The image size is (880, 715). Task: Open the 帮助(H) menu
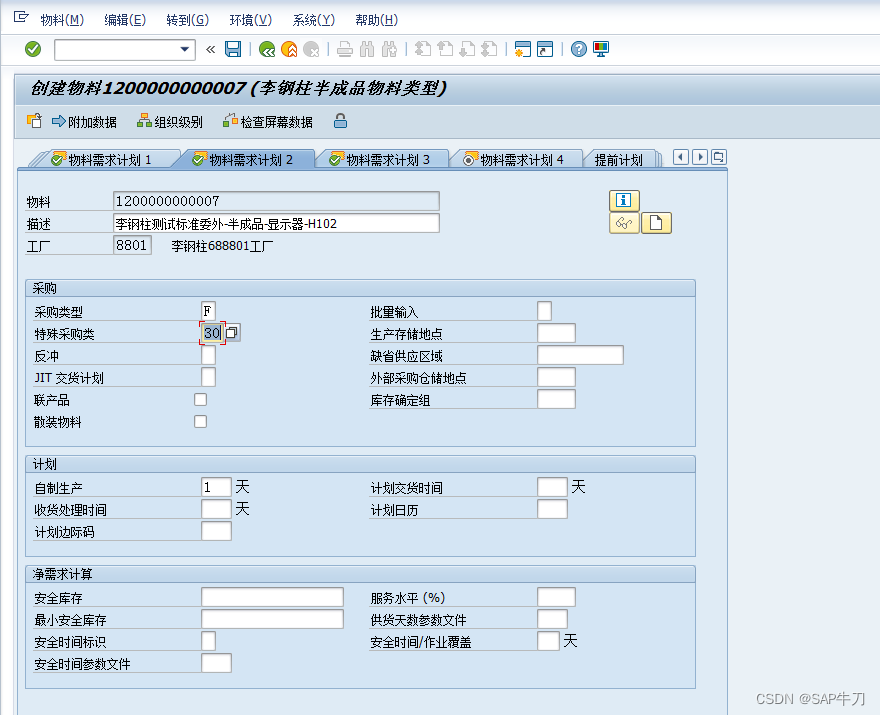point(377,20)
